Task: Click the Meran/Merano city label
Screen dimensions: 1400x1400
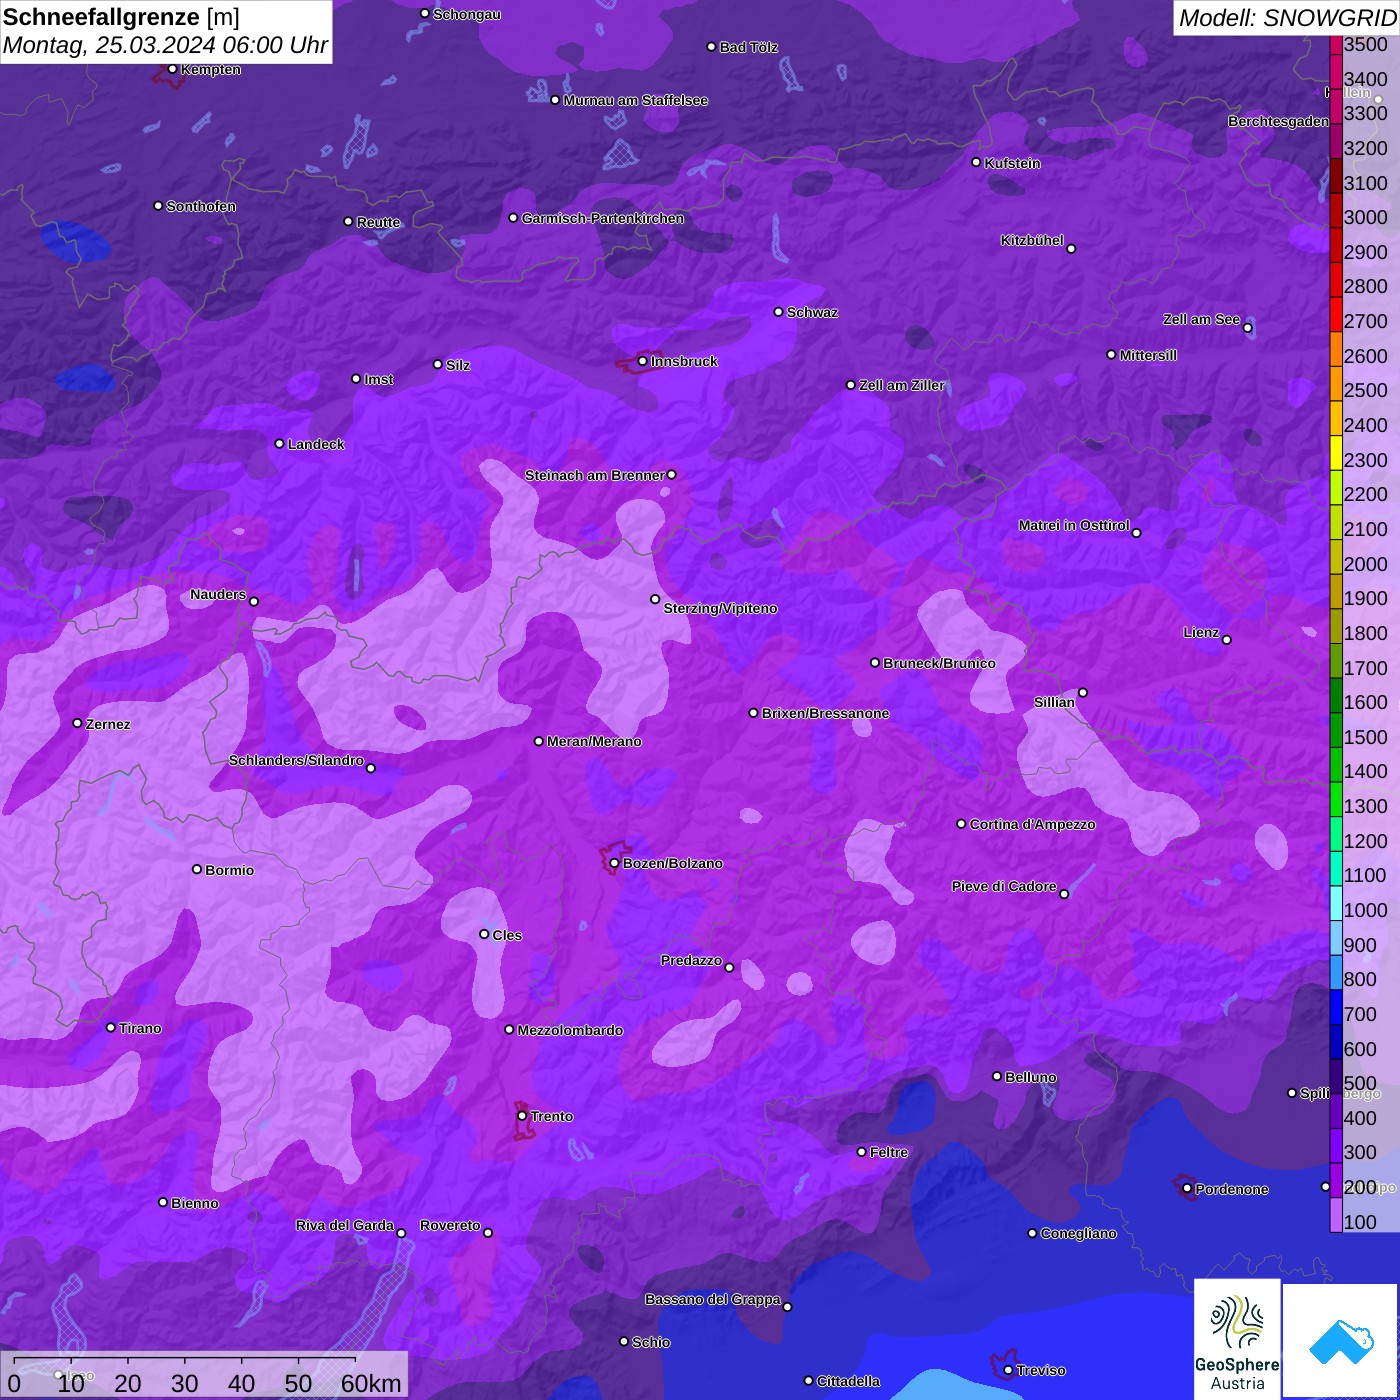Action: tap(594, 741)
